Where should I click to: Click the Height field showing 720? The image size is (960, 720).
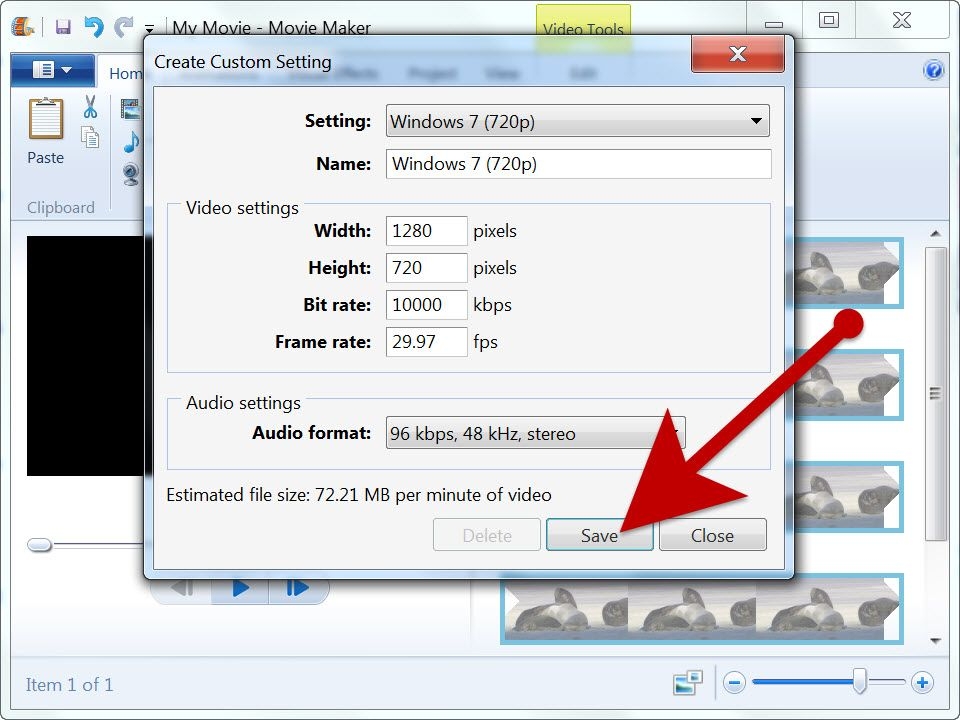tap(427, 268)
